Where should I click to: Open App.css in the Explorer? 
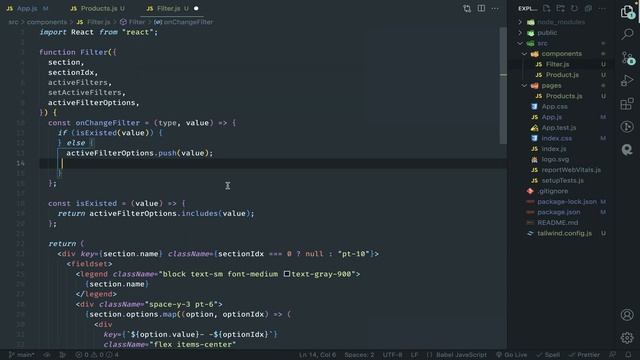[554, 107]
